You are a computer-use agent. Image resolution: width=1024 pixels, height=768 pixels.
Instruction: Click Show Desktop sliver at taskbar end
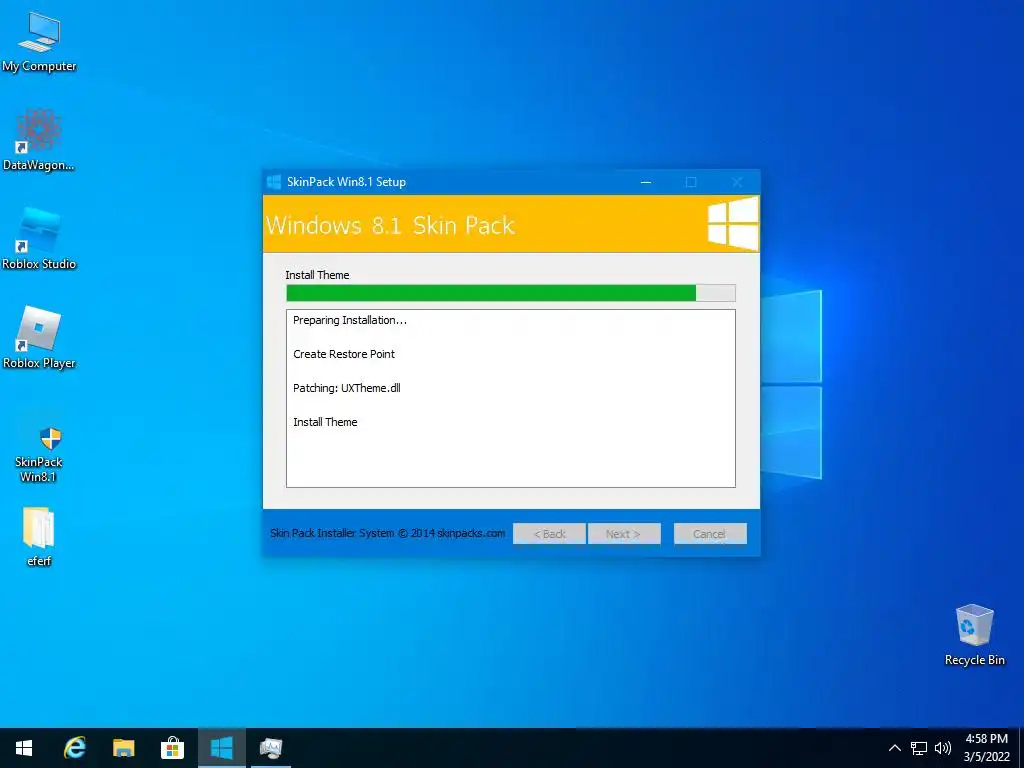click(1021, 748)
